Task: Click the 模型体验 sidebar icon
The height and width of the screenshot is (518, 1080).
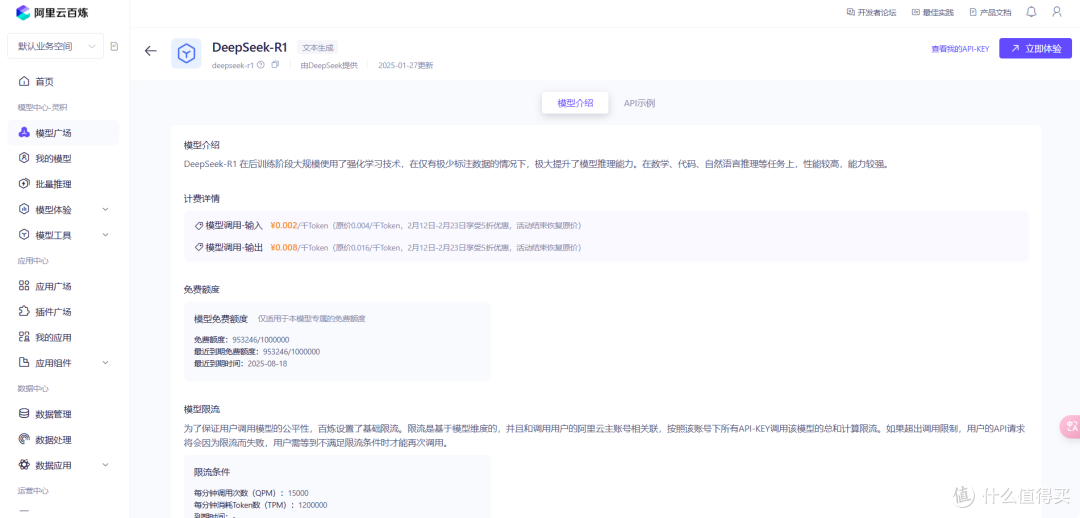Action: (x=24, y=209)
